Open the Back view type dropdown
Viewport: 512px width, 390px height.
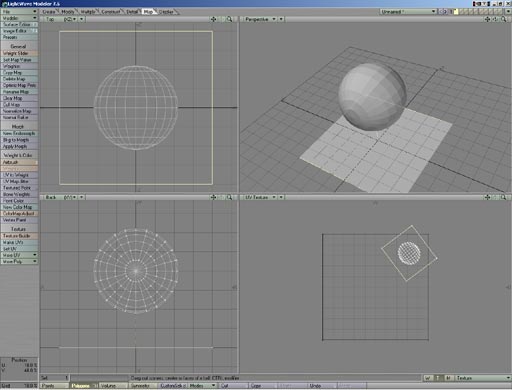click(59, 197)
